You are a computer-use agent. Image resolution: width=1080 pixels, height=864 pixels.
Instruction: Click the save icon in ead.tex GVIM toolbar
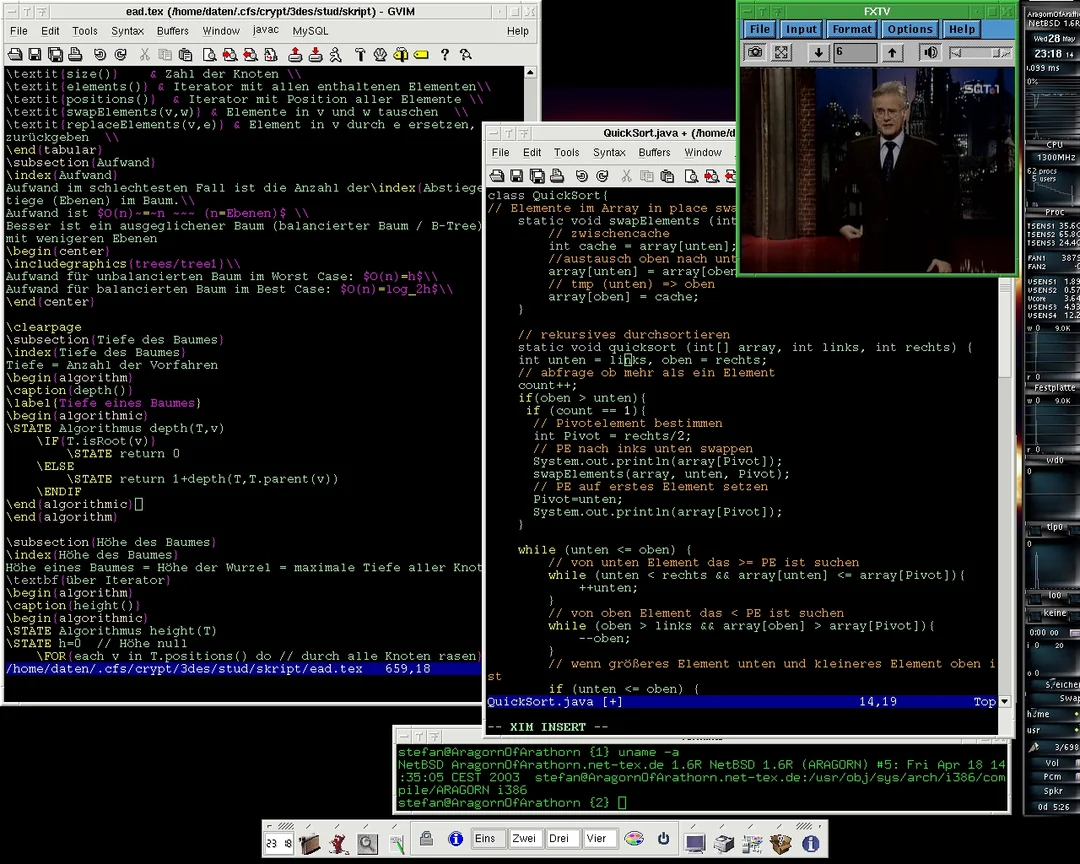pos(35,55)
